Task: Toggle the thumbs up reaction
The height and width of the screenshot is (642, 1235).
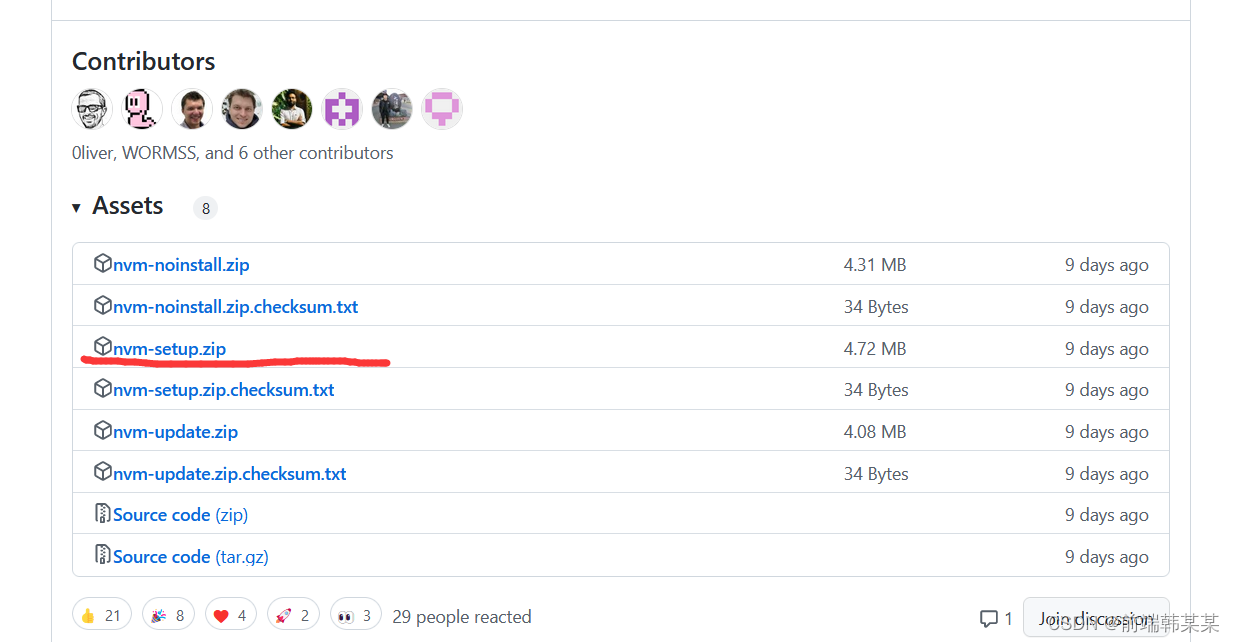Action: [102, 616]
